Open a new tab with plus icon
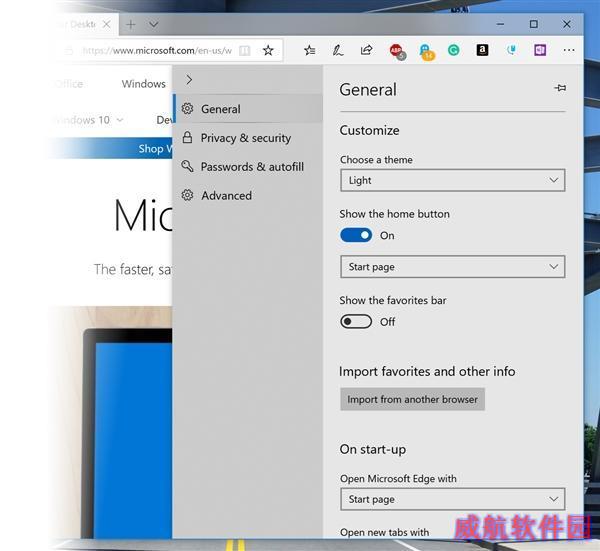This screenshot has width=600, height=551. [x=131, y=25]
